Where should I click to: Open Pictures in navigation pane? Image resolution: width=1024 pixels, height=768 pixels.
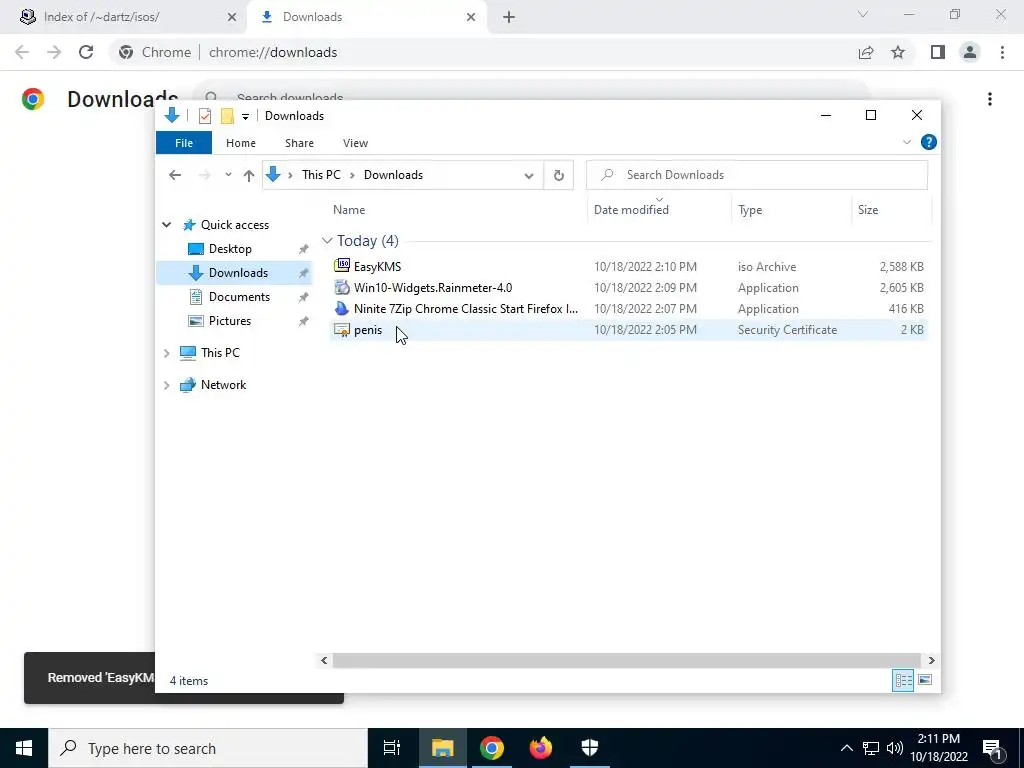coord(229,321)
